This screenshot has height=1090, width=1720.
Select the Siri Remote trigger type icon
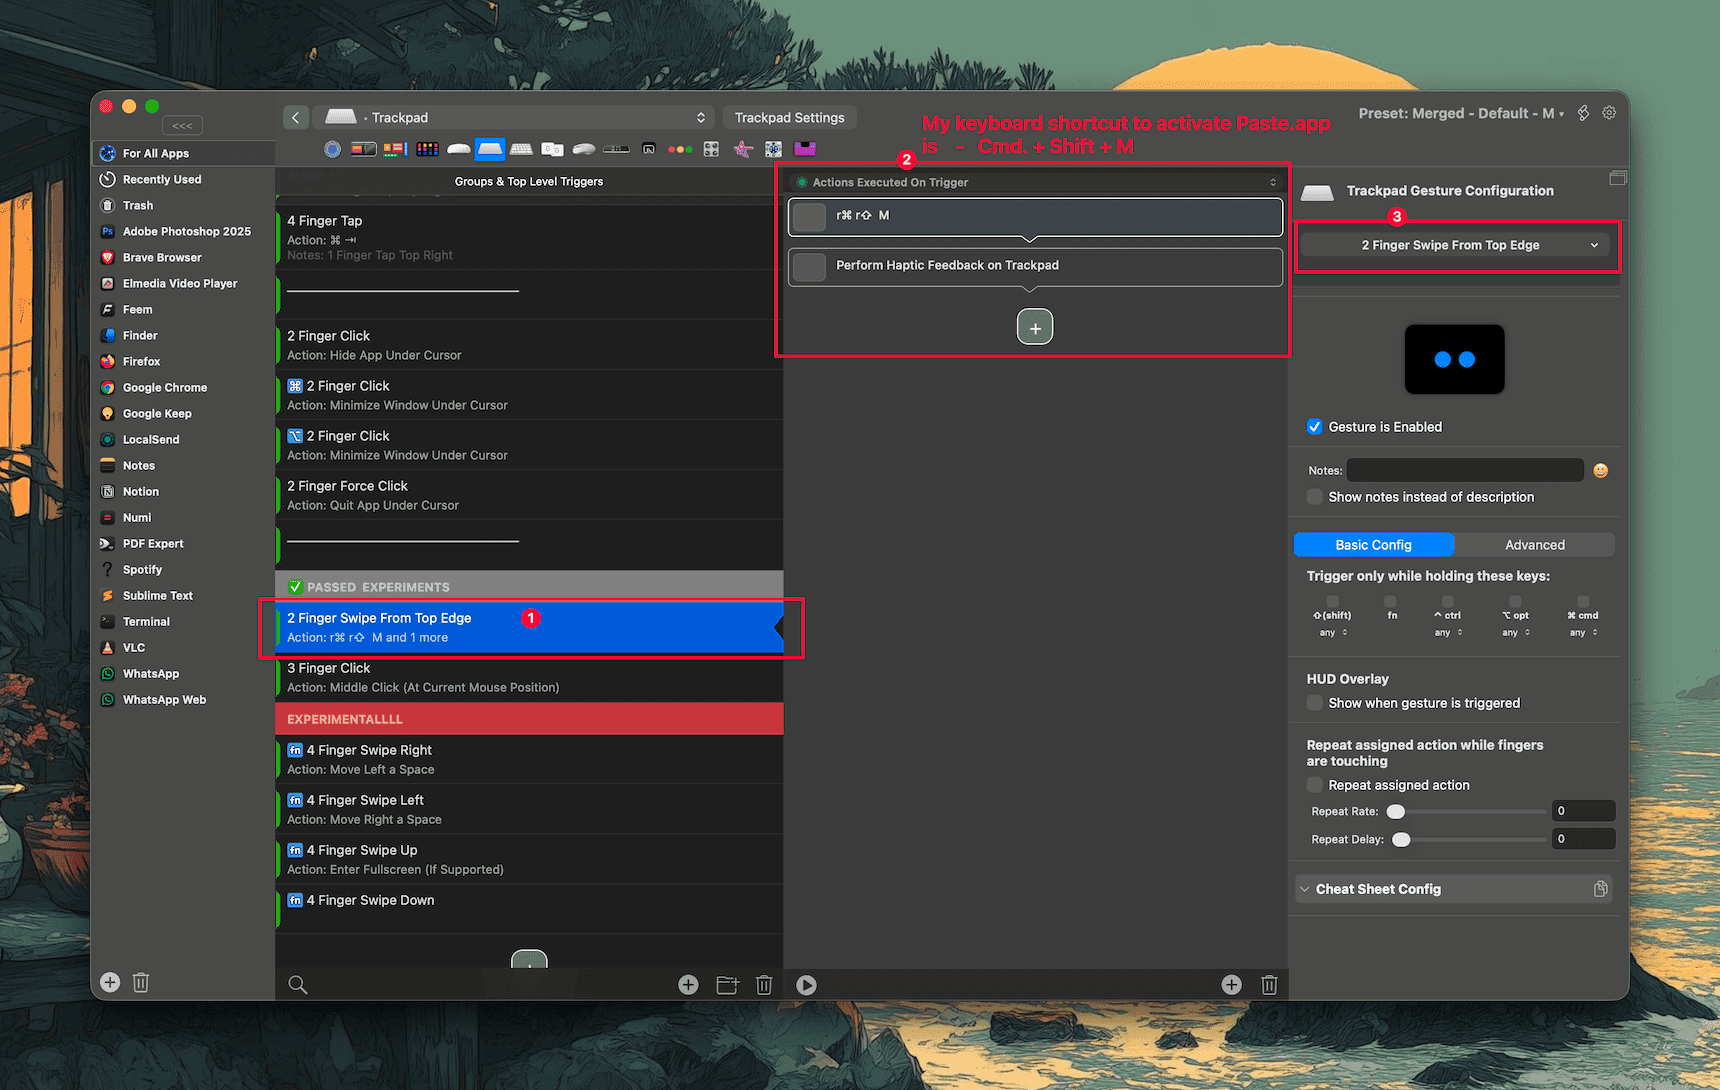(616, 149)
